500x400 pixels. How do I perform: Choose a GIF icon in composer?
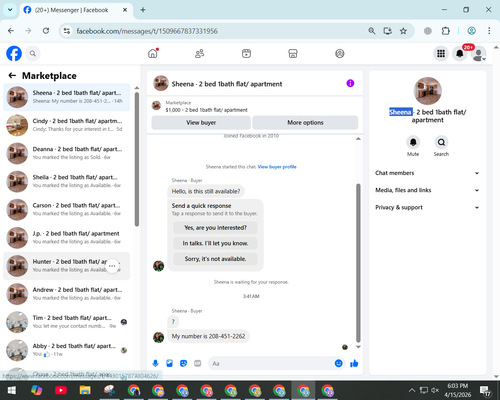click(198, 363)
